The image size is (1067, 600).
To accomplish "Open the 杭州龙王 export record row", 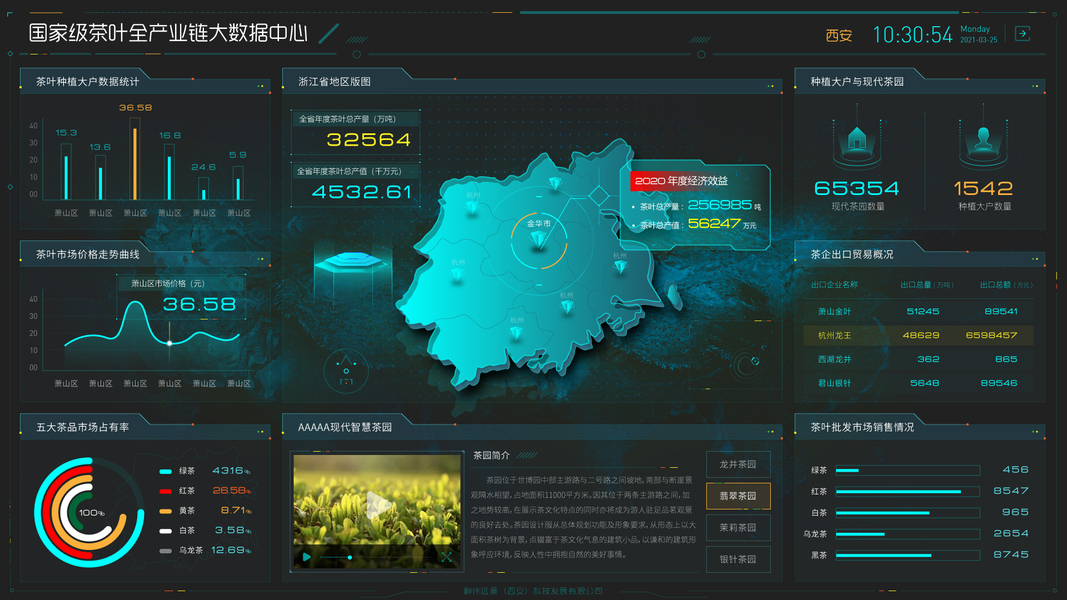I will click(x=916, y=335).
